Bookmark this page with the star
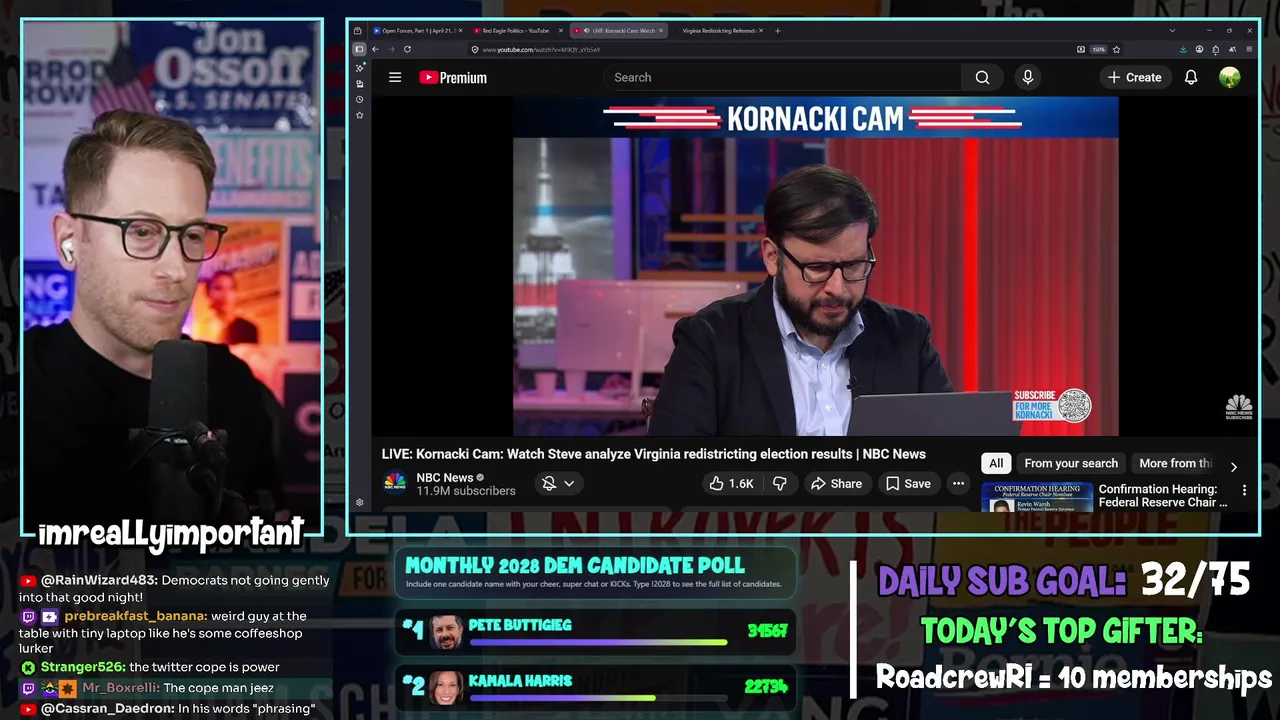Viewport: 1280px width, 720px height. 1116,49
